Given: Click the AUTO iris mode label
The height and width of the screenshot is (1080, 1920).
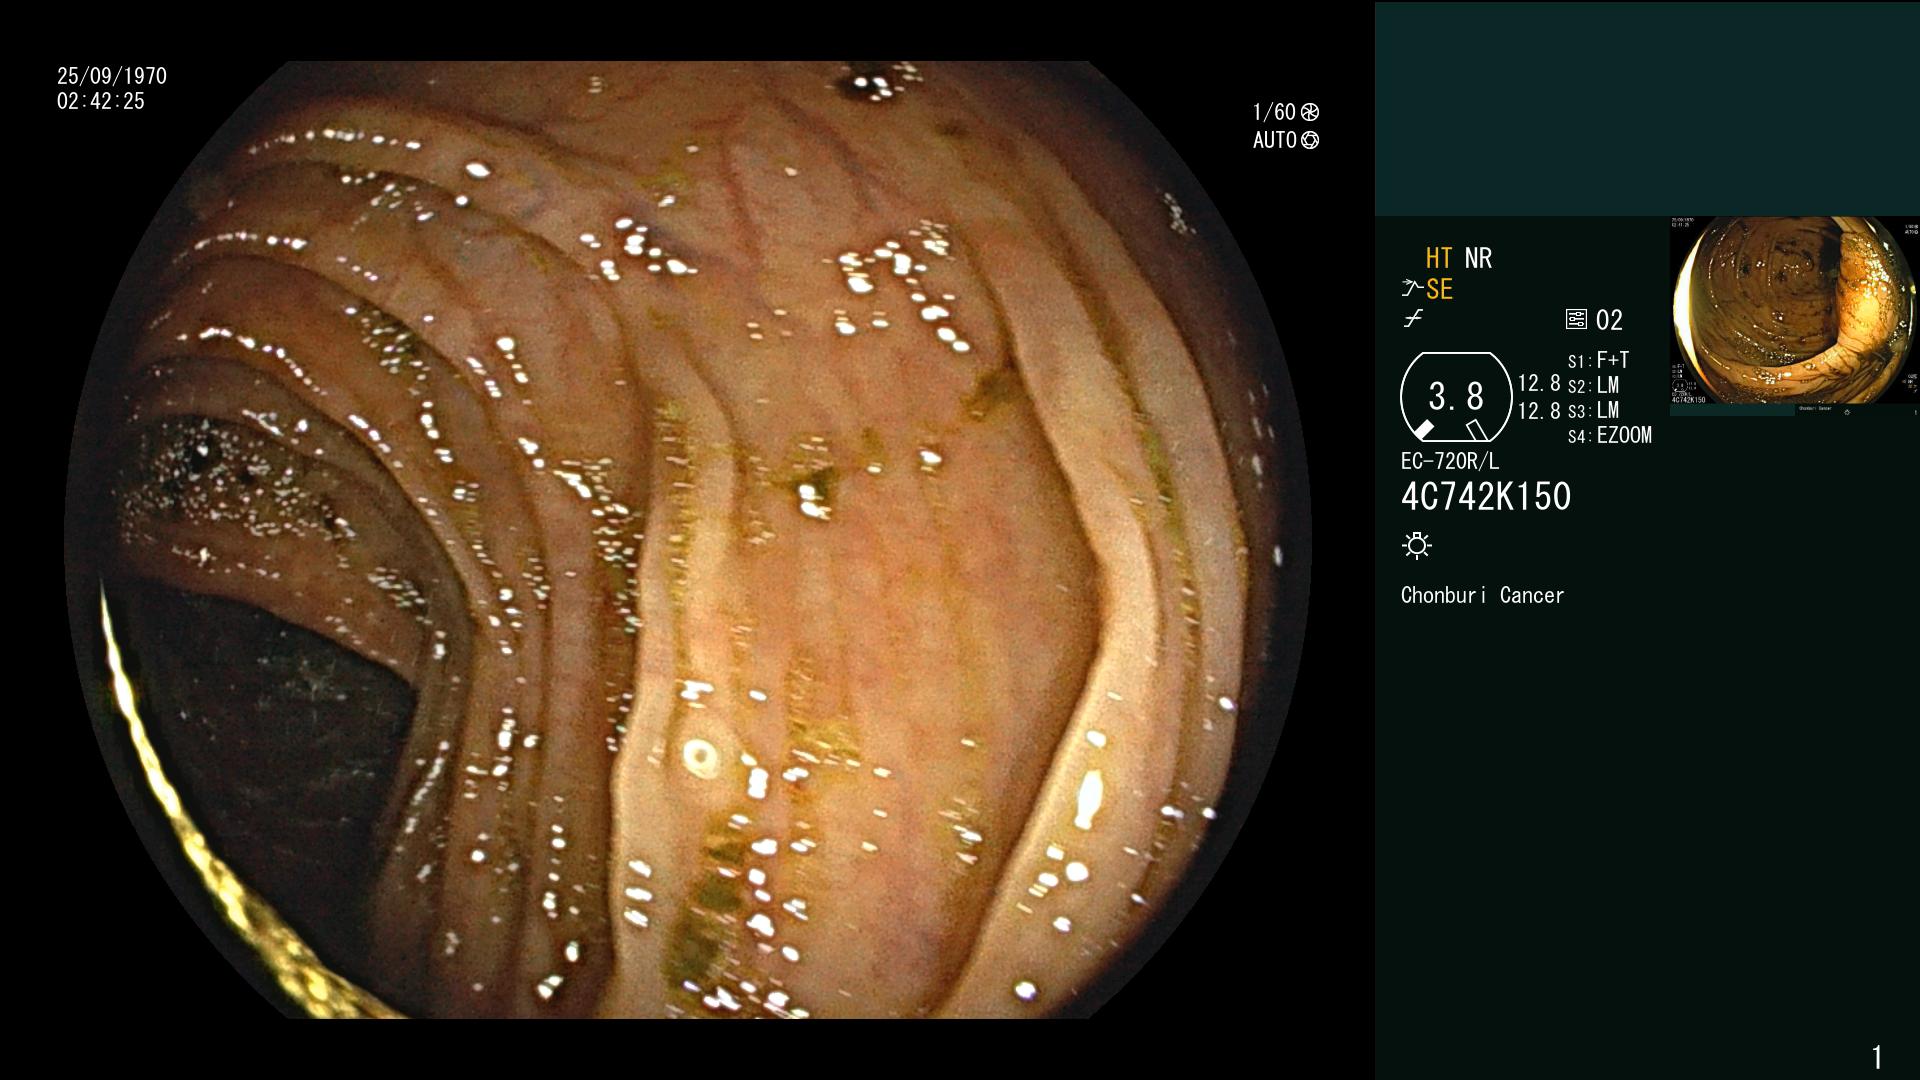Looking at the screenshot, I should [1275, 140].
